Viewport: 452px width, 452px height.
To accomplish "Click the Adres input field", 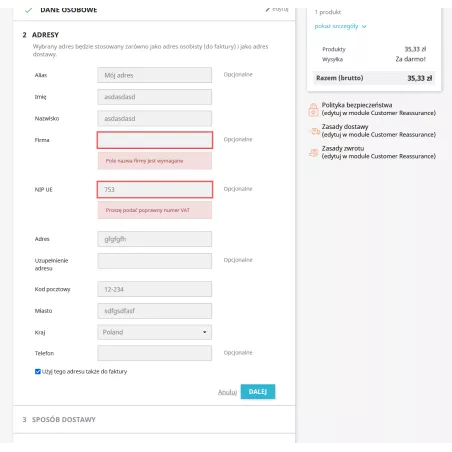I will click(155, 239).
